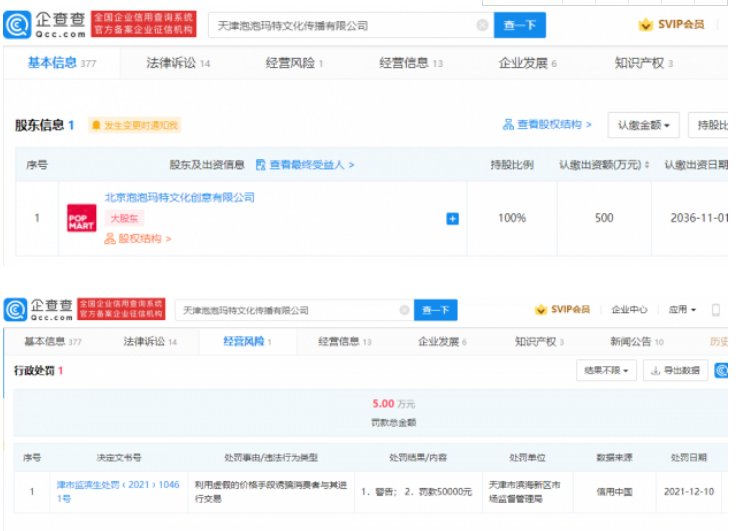
Task: Click the 天津市滨海新区市场监督管理局 cell
Action: coord(527,491)
